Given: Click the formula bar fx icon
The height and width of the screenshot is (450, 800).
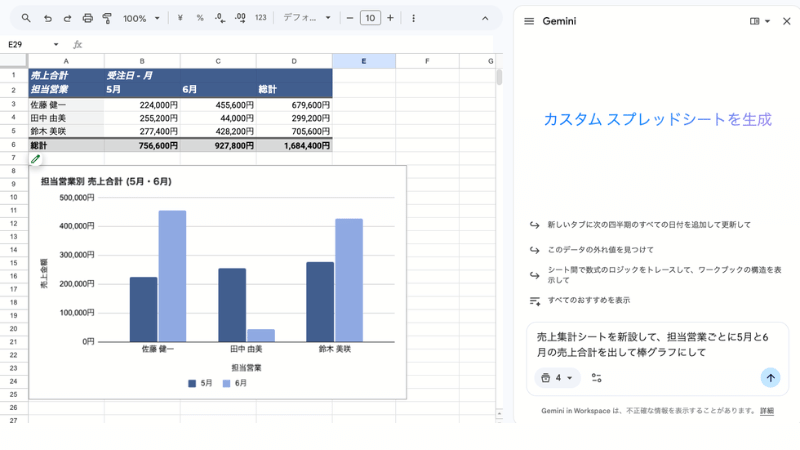Looking at the screenshot, I should 78,44.
